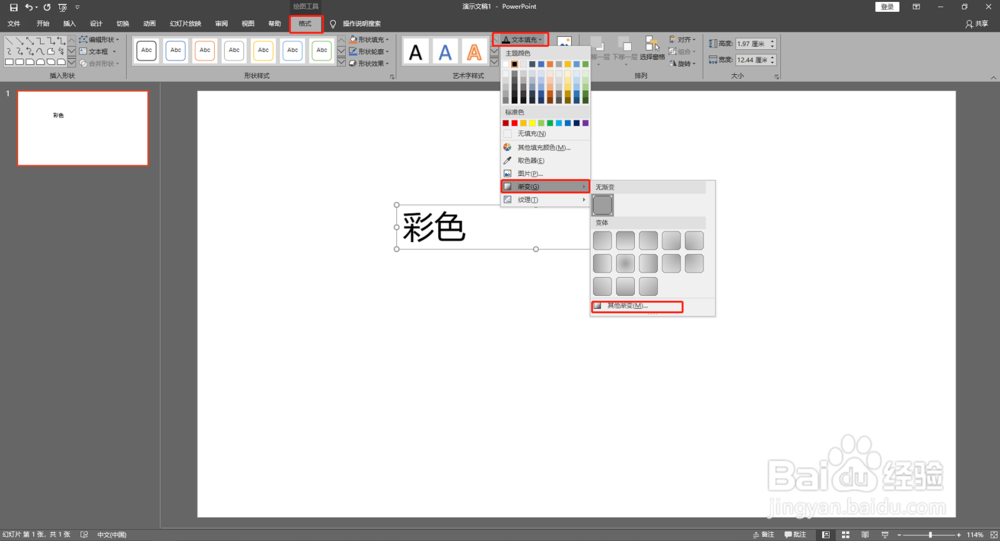Go to the 动画 tab
The height and width of the screenshot is (541, 1000).
149,24
